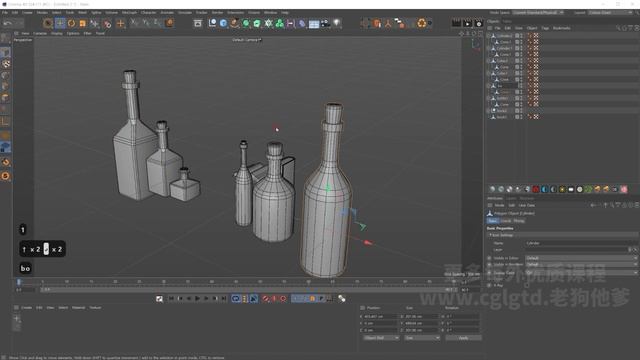Open the viewport Cameras menu

click(x=40, y=33)
